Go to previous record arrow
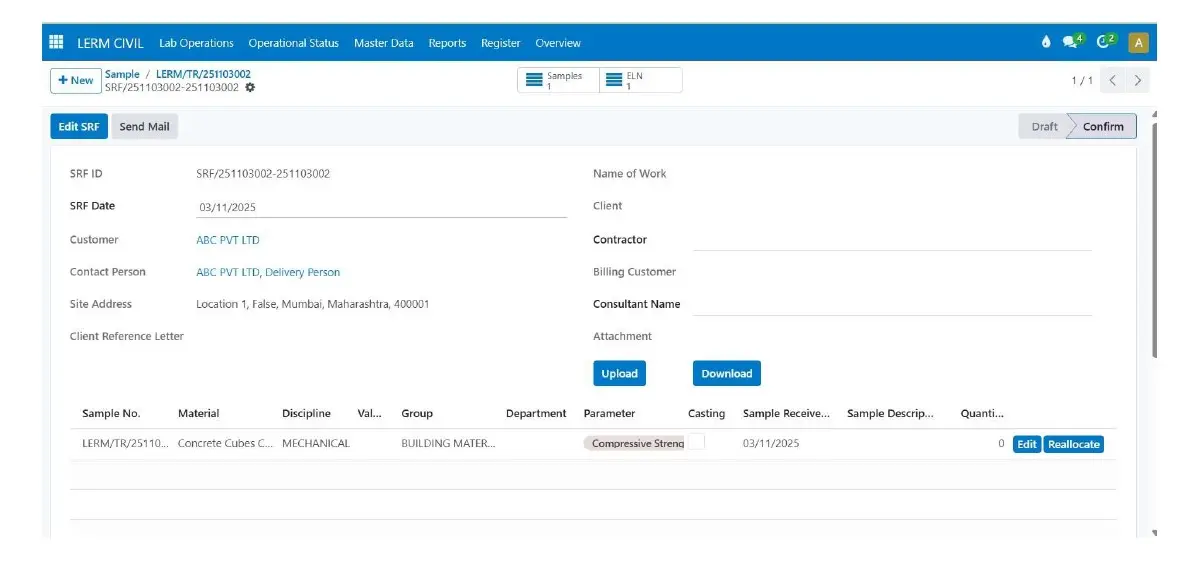 1113,80
